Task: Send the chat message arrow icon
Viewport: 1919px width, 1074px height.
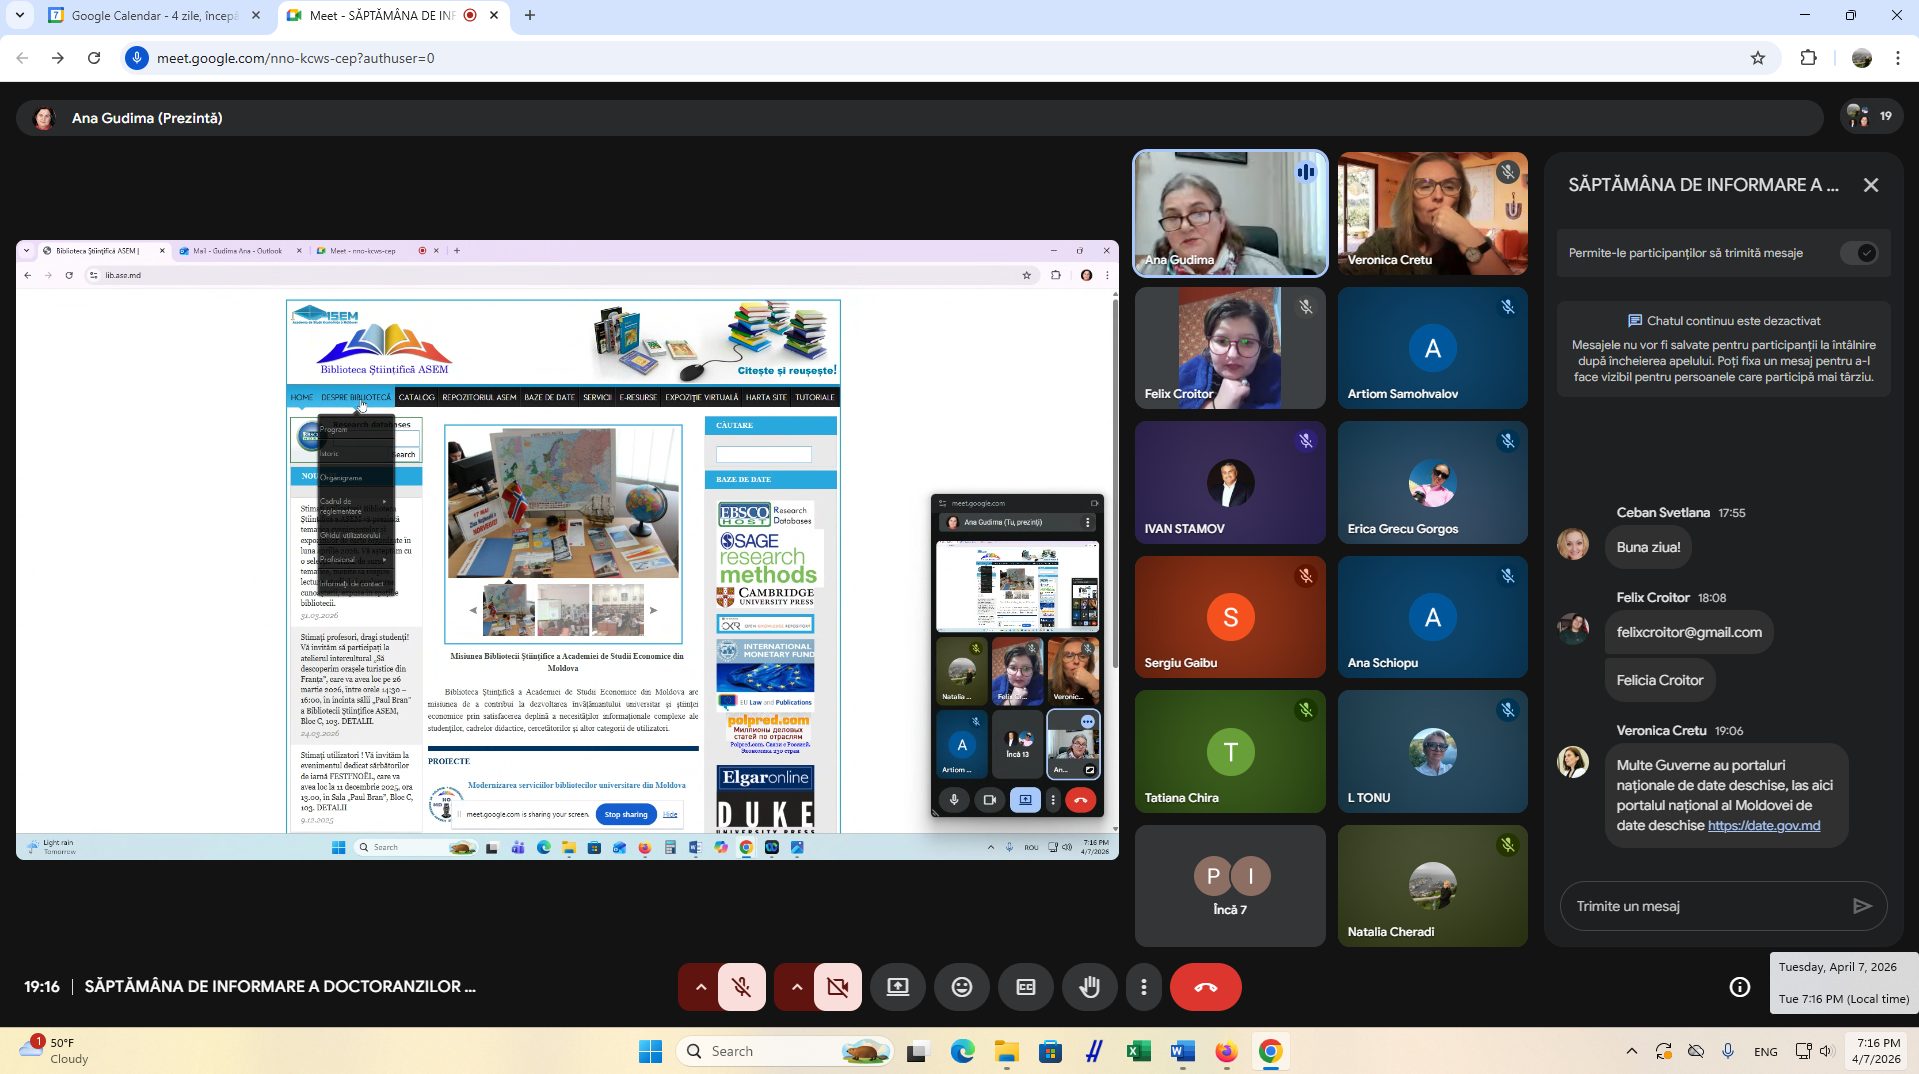Action: point(1861,906)
